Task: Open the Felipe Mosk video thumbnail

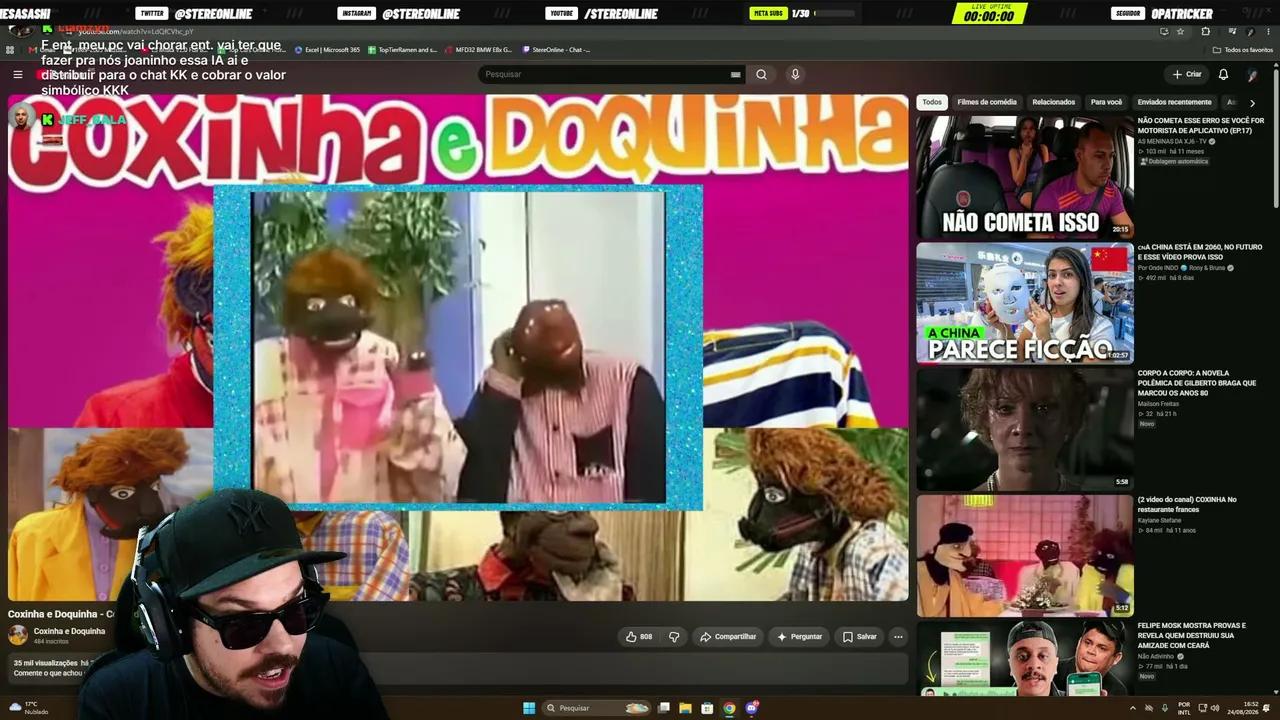Action: click(x=1025, y=658)
